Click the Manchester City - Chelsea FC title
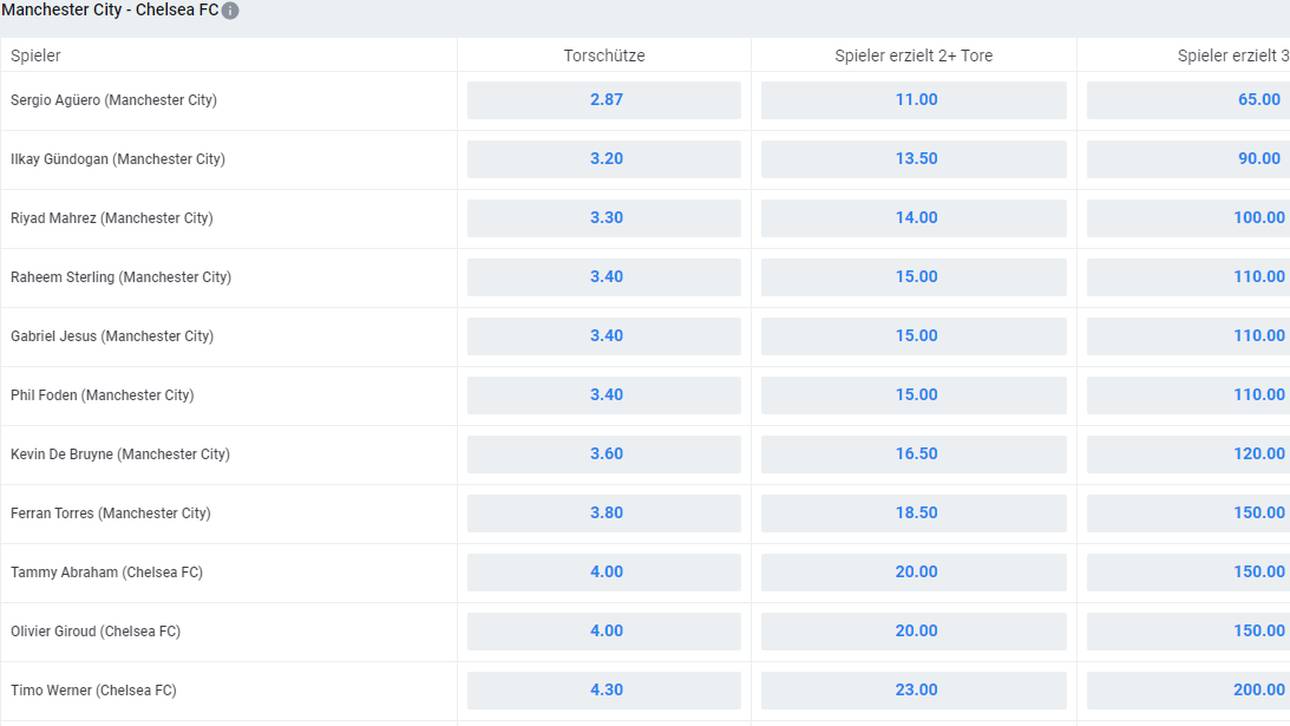Viewport: 1290px width, 726px height. pyautogui.click(x=110, y=10)
